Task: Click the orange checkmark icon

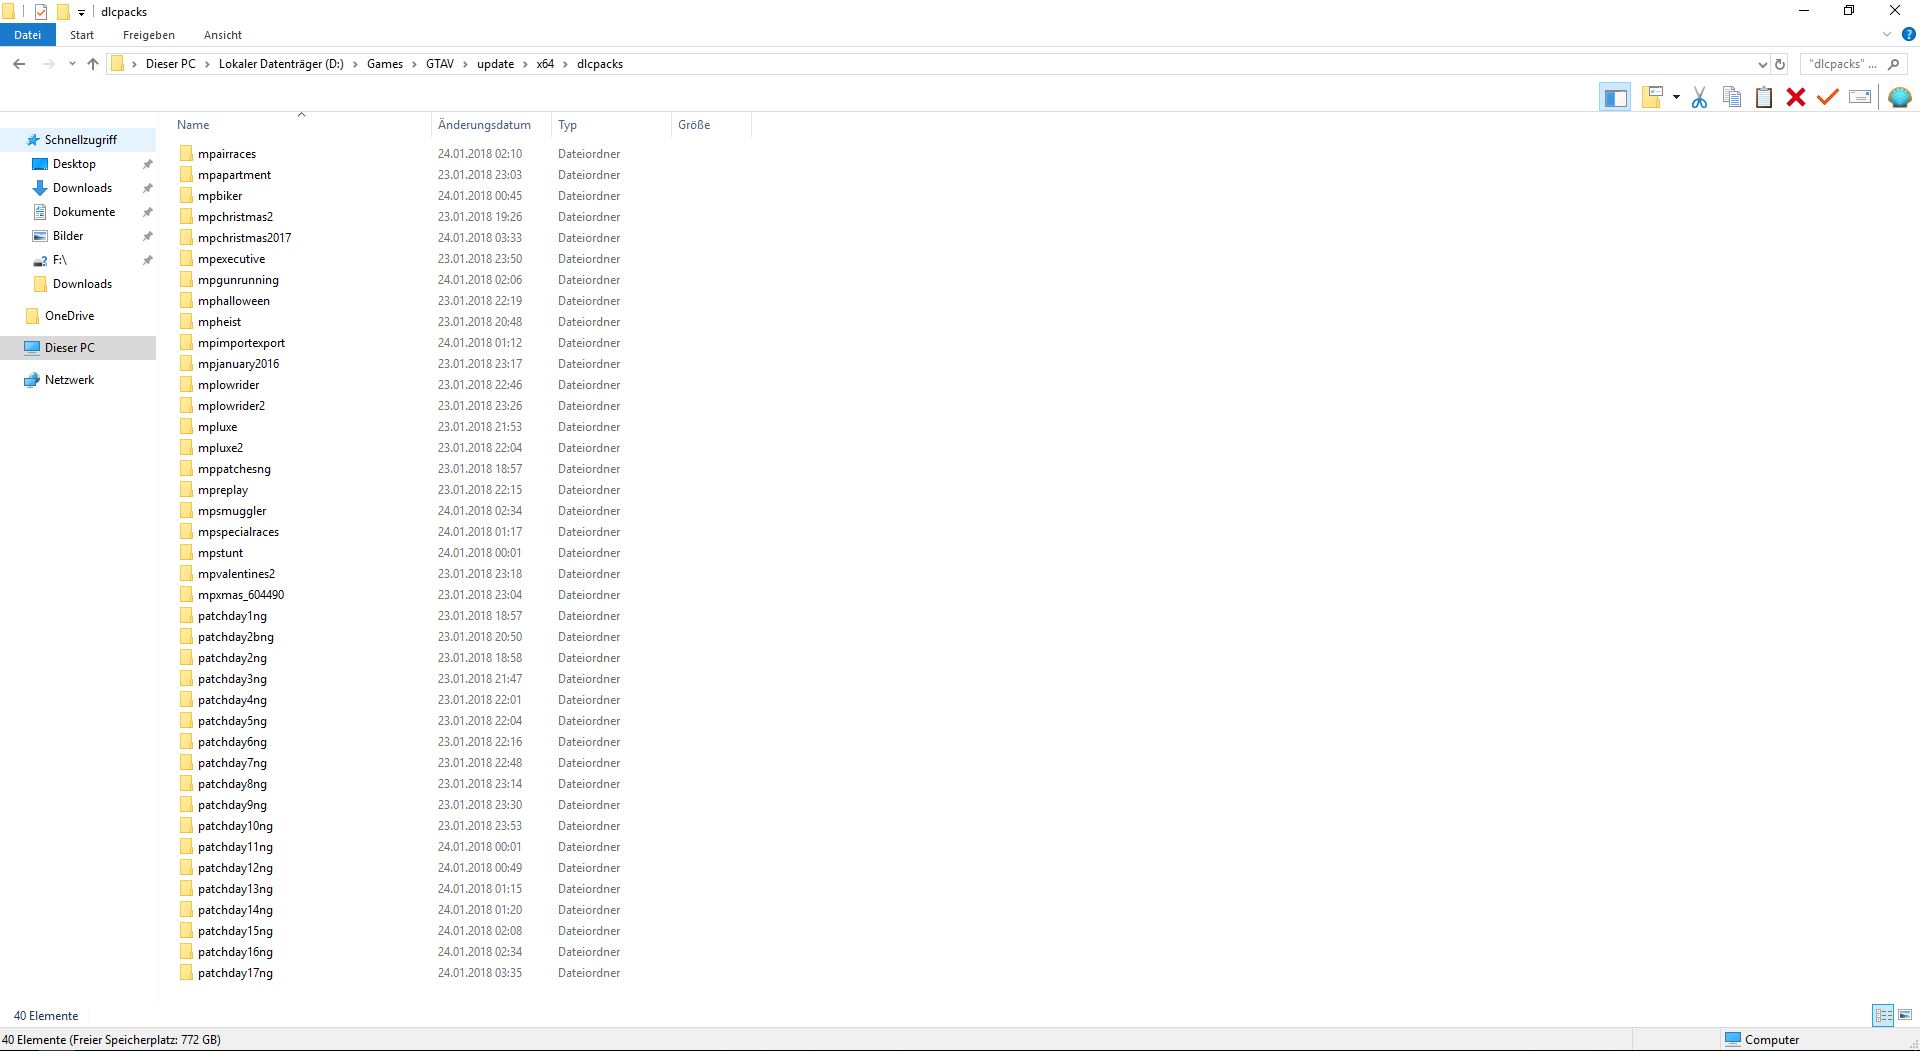Action: [1828, 97]
